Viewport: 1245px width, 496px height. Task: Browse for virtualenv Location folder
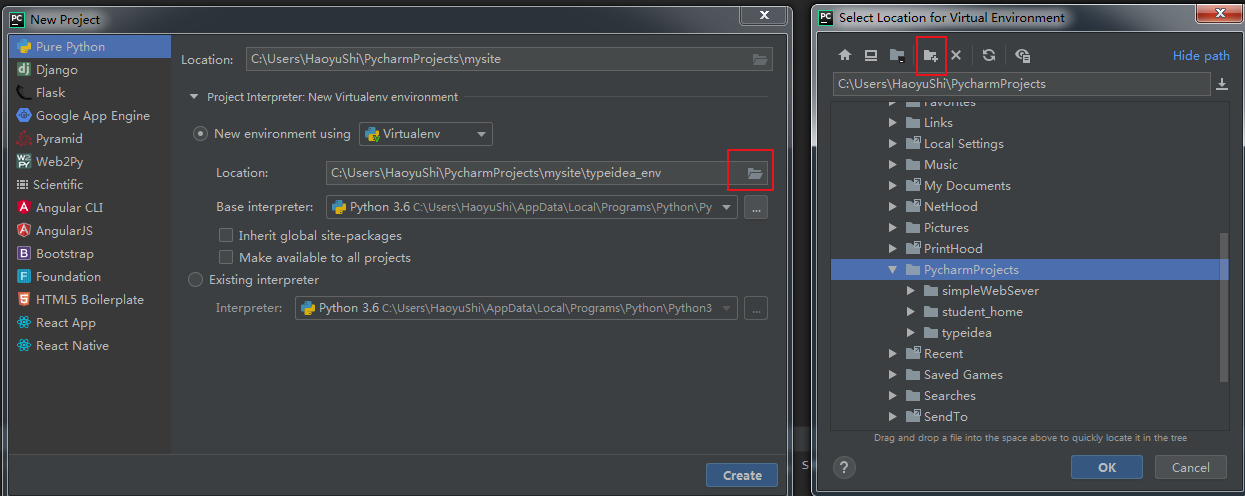coord(755,173)
